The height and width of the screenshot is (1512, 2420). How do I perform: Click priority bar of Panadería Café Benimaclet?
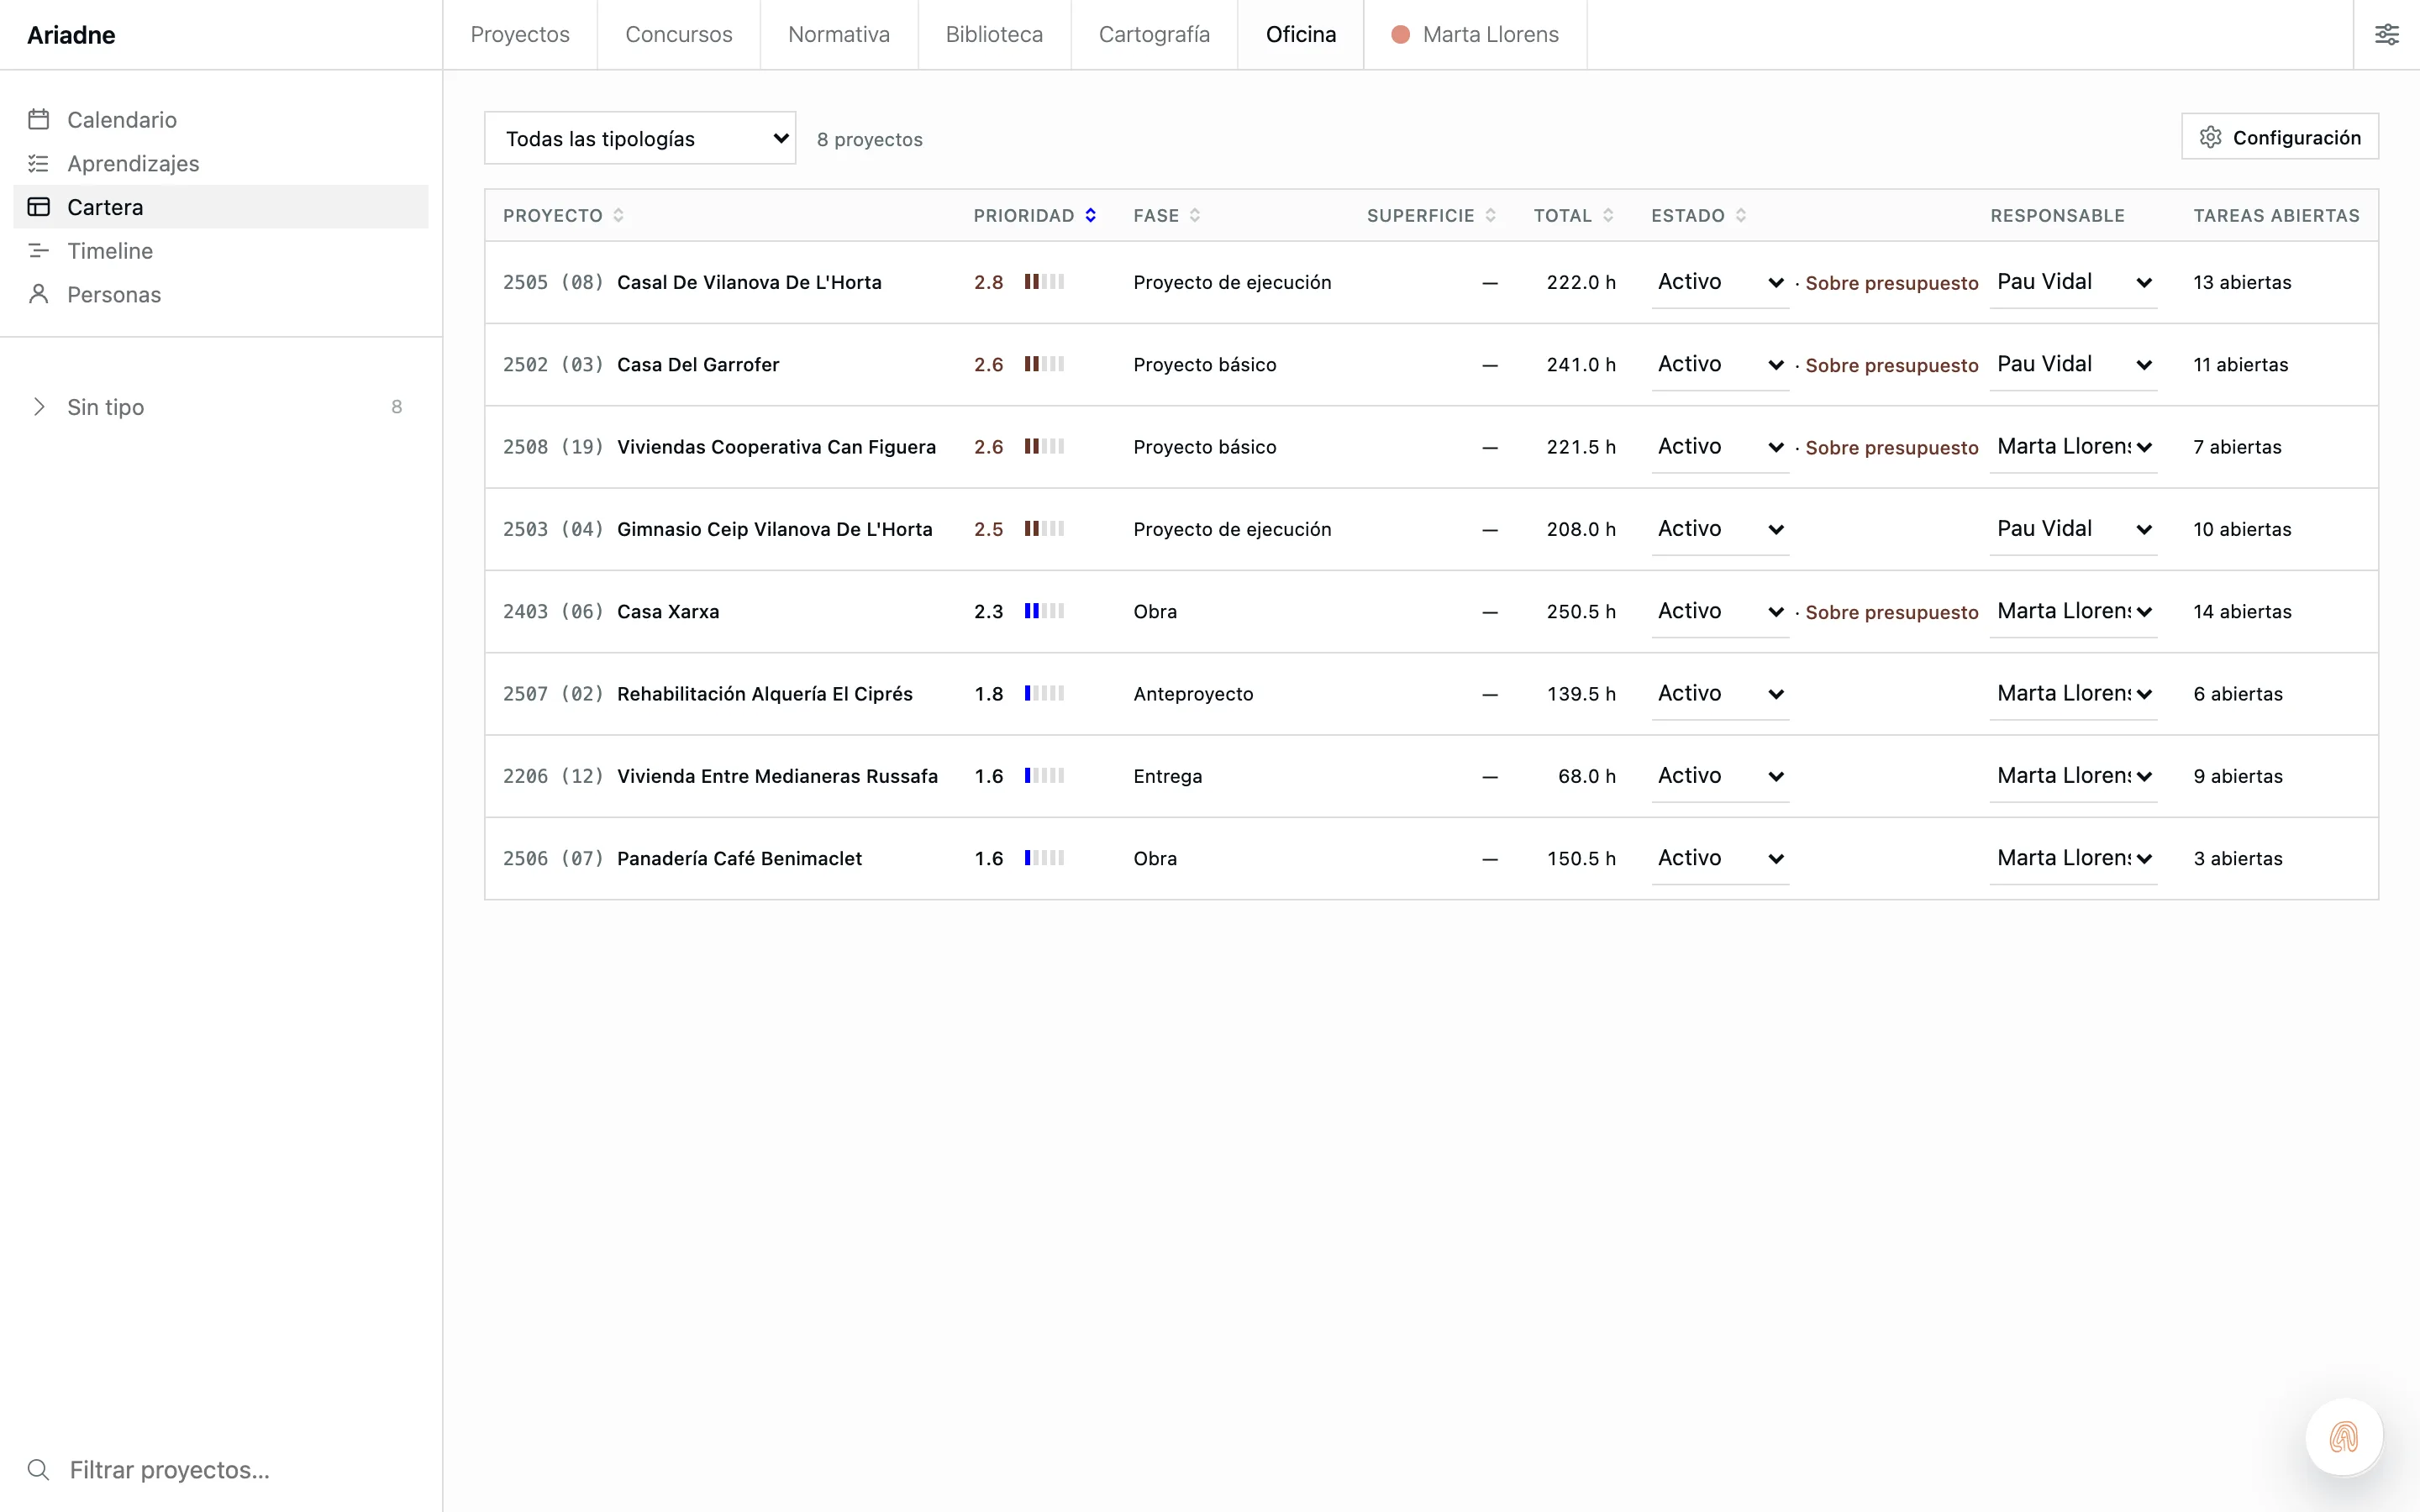coord(1044,858)
